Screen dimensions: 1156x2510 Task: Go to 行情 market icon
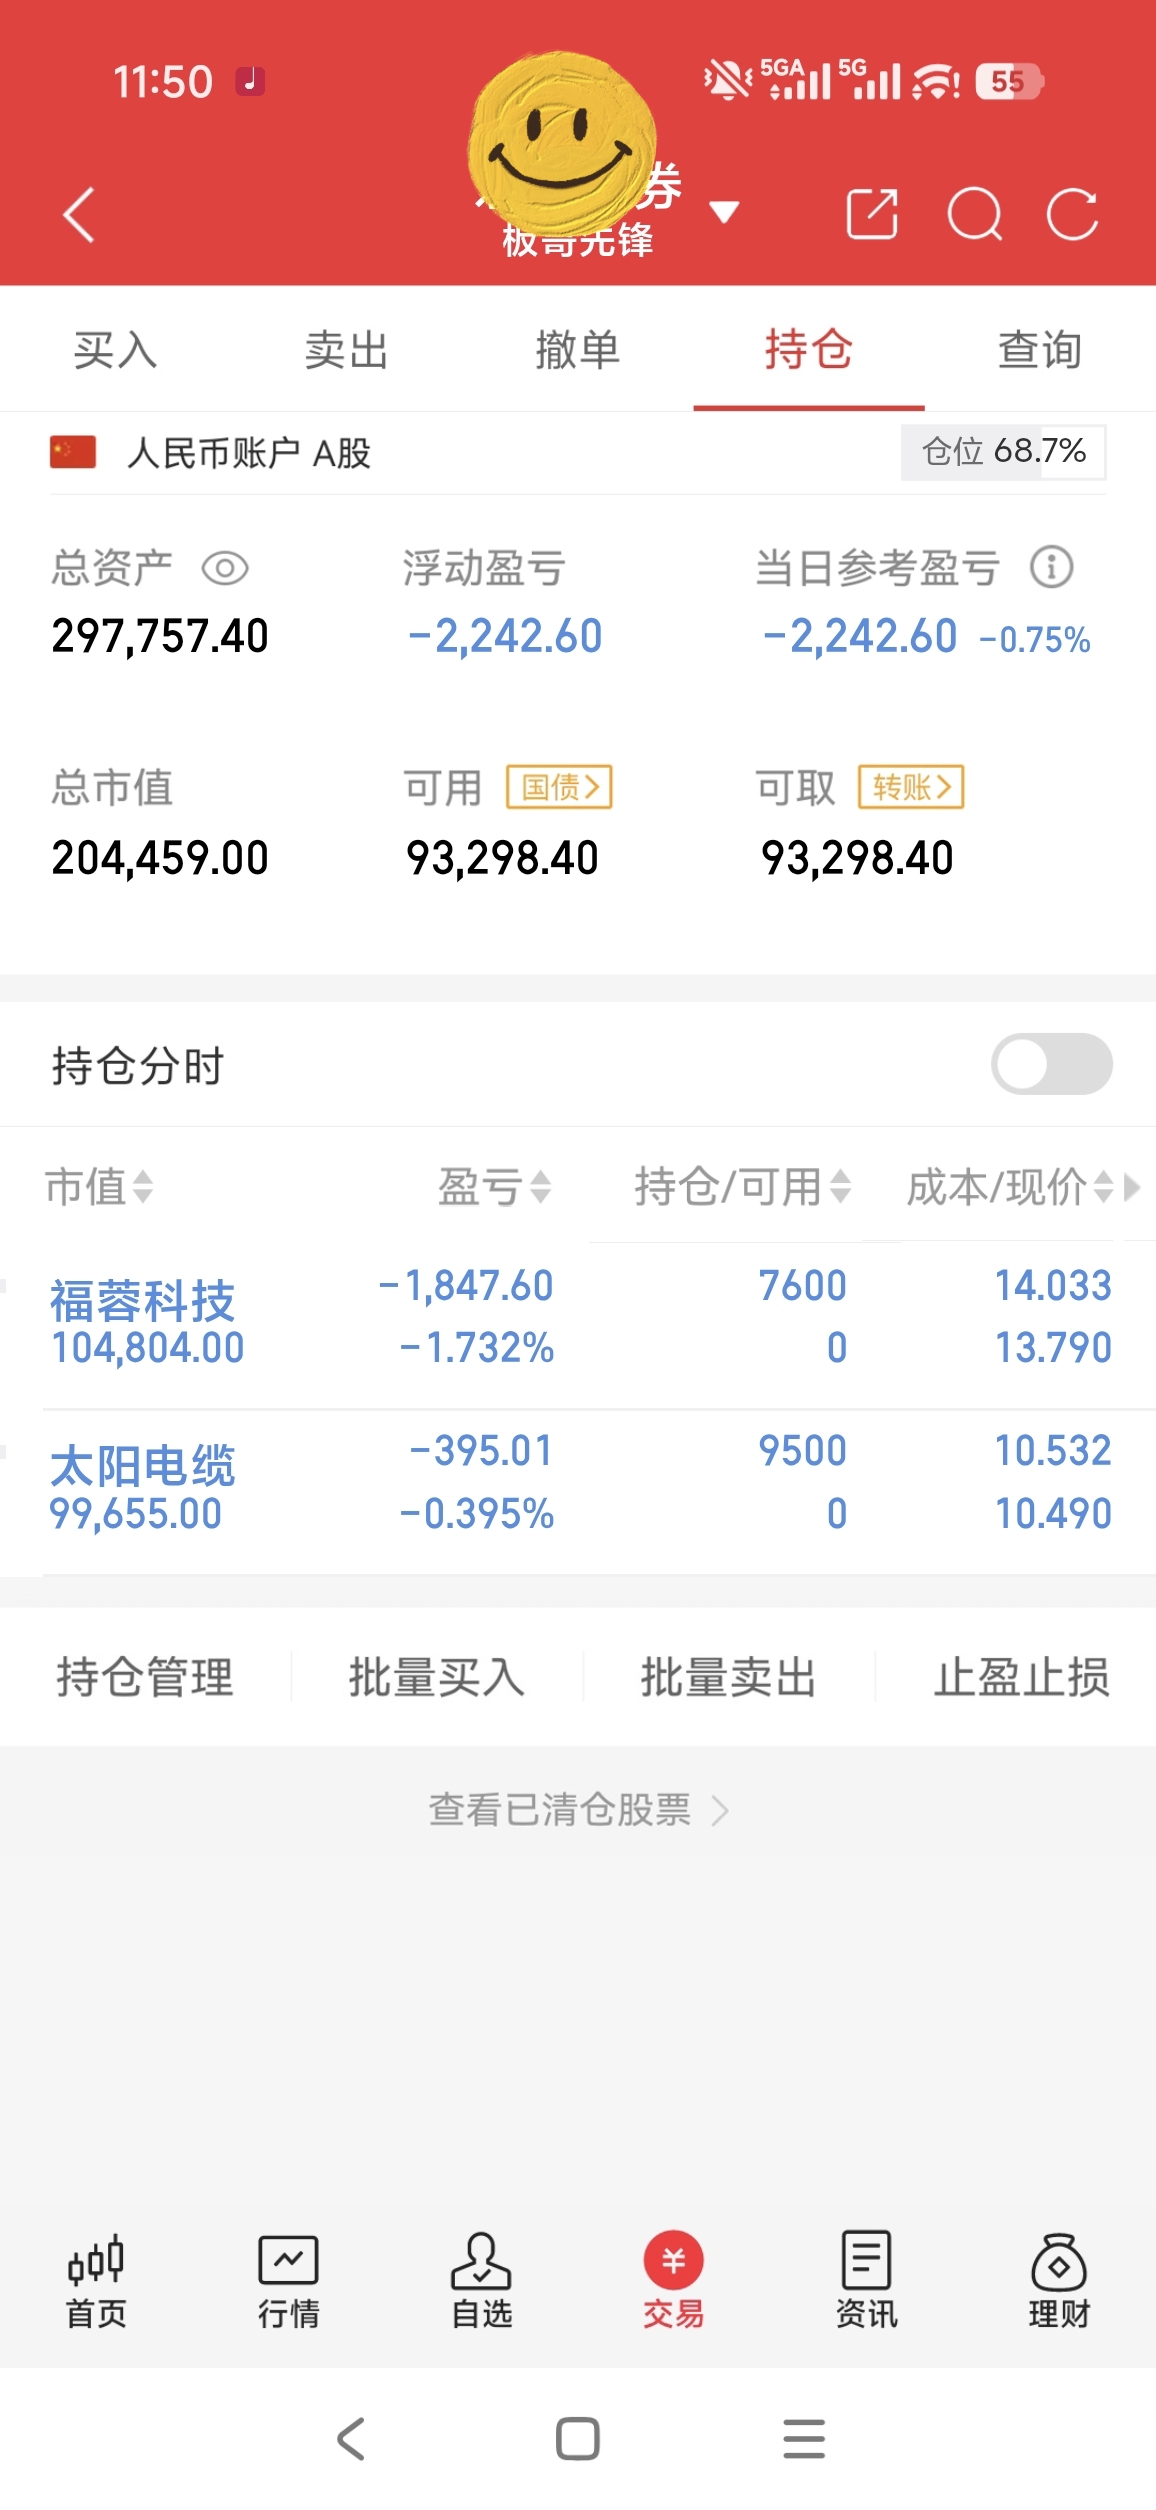(288, 2280)
